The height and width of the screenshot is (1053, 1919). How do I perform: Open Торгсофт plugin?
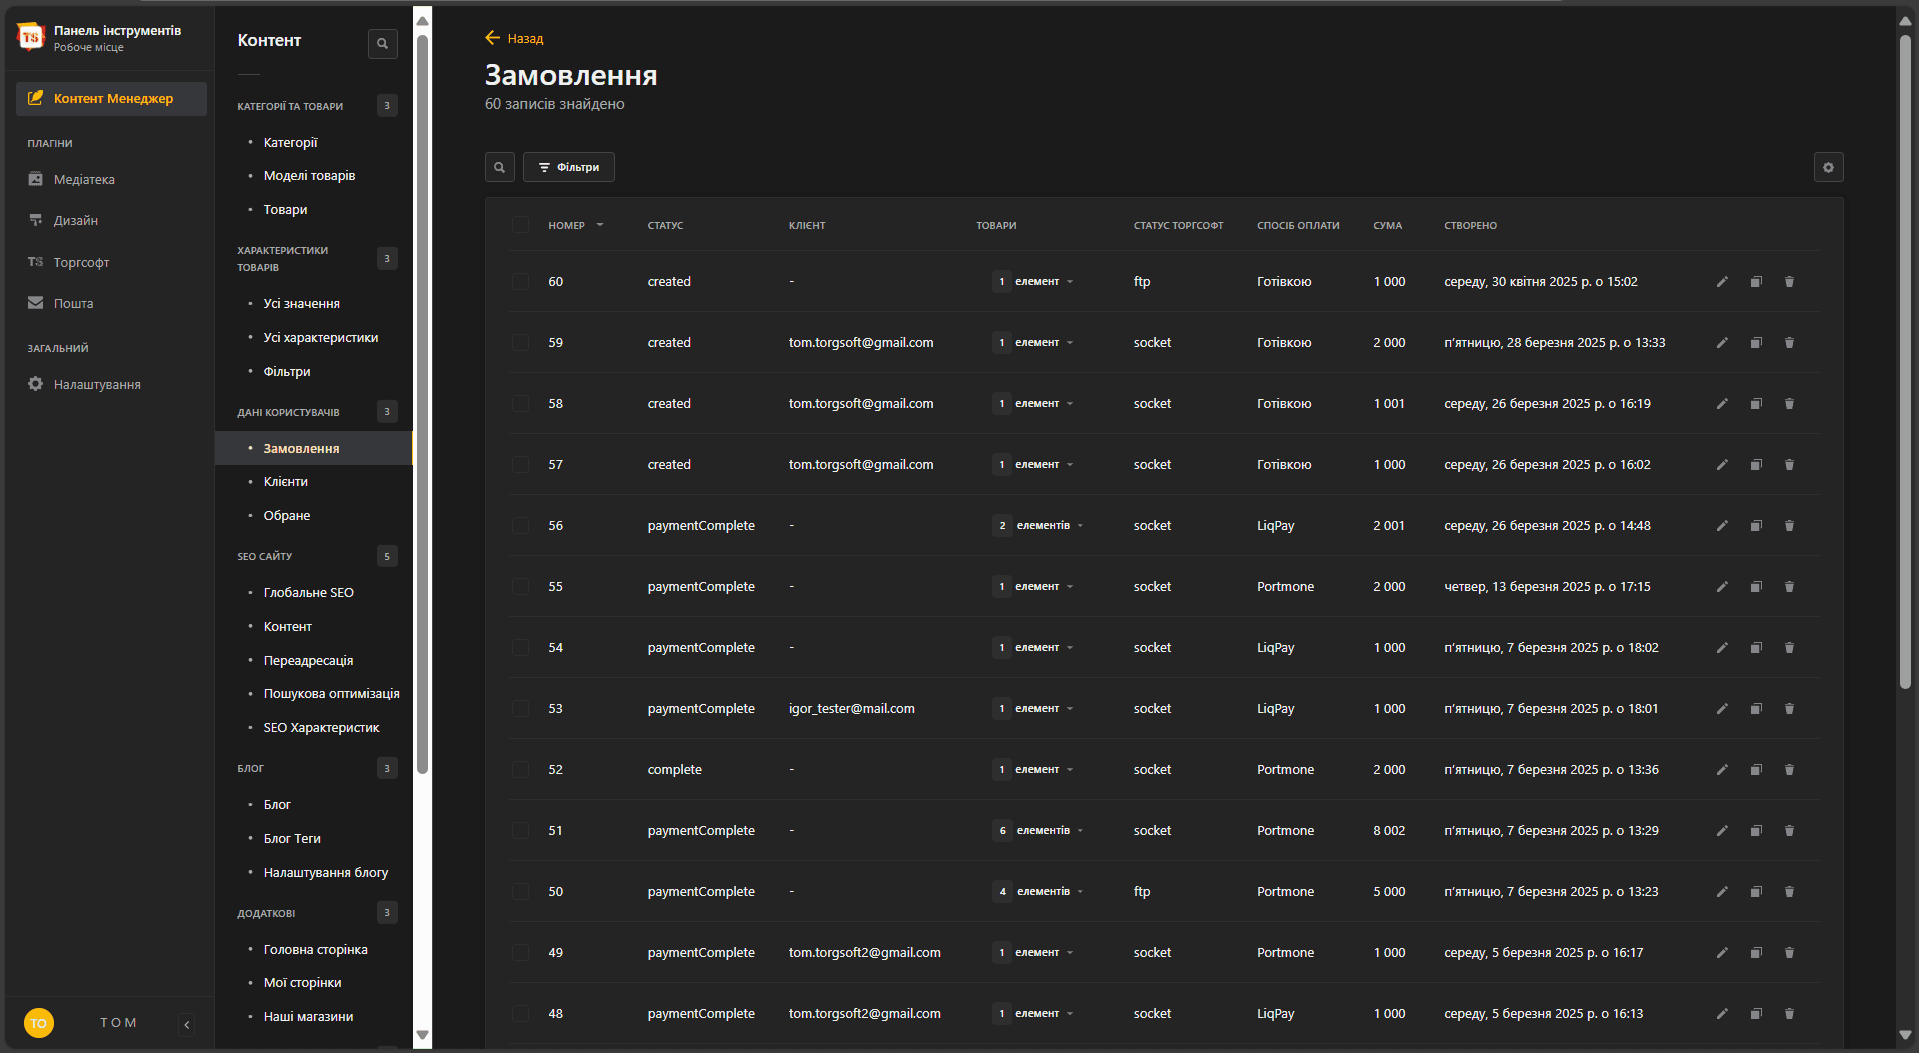coord(69,262)
